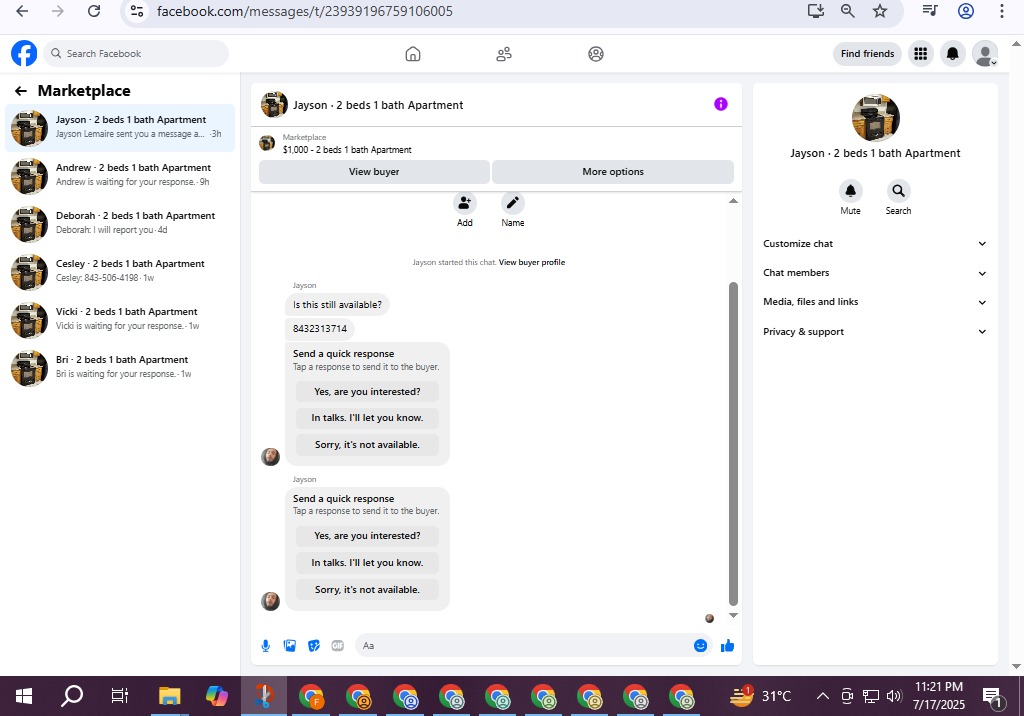Click the chat vertical scrollbar
This screenshot has height=716, width=1024.
click(733, 444)
